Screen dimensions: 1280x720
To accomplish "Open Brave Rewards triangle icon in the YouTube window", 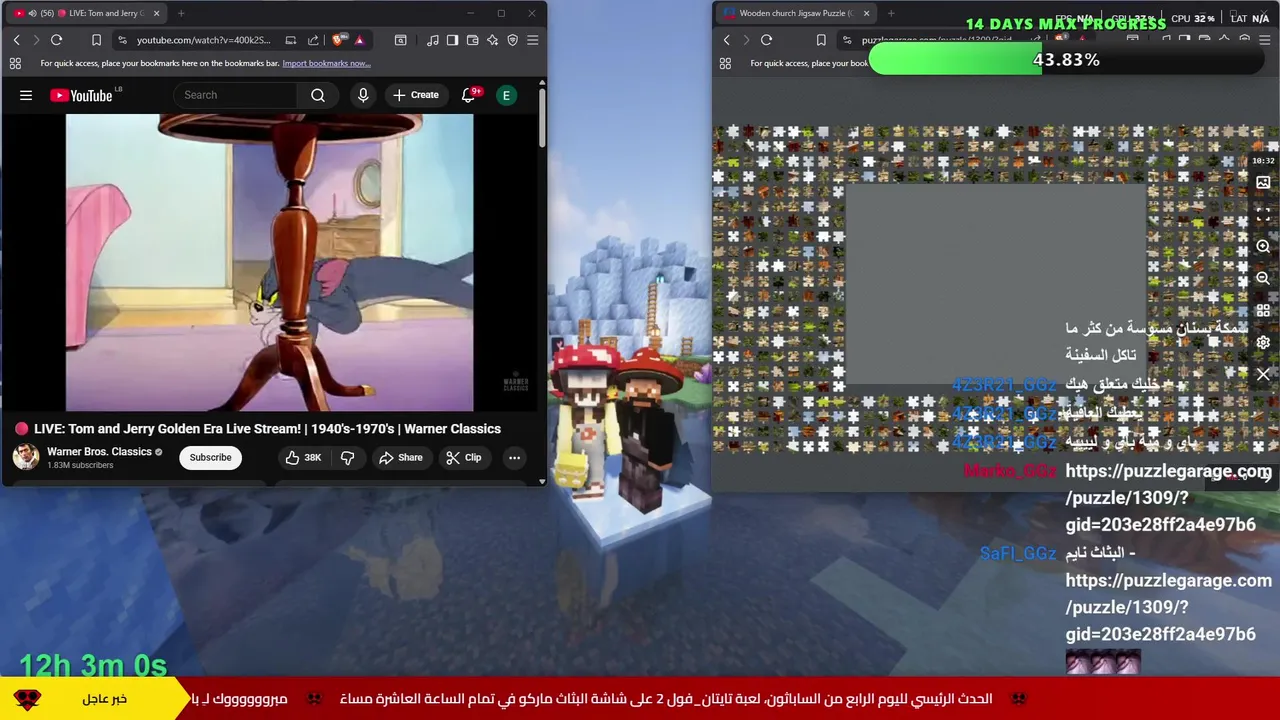I will pyautogui.click(x=359, y=40).
